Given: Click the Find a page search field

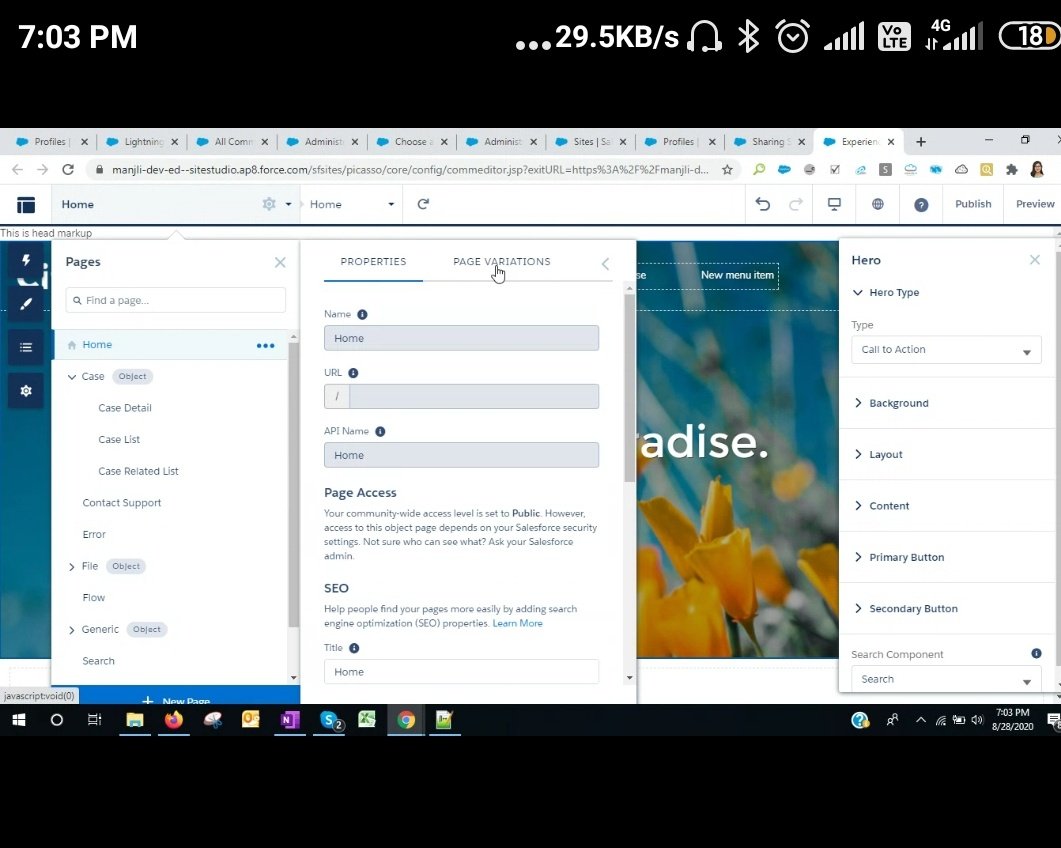Looking at the screenshot, I should 175,299.
